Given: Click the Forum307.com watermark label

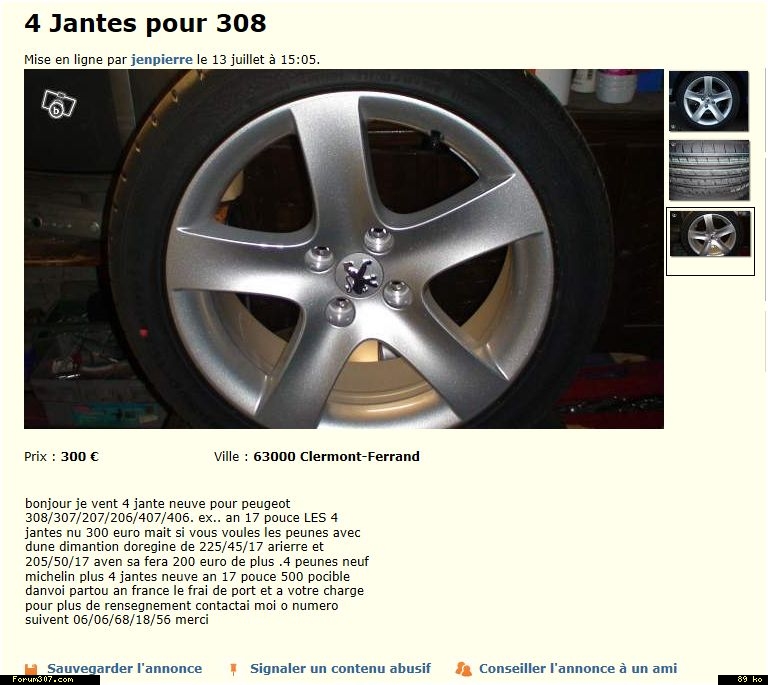Looking at the screenshot, I should tap(43, 680).
